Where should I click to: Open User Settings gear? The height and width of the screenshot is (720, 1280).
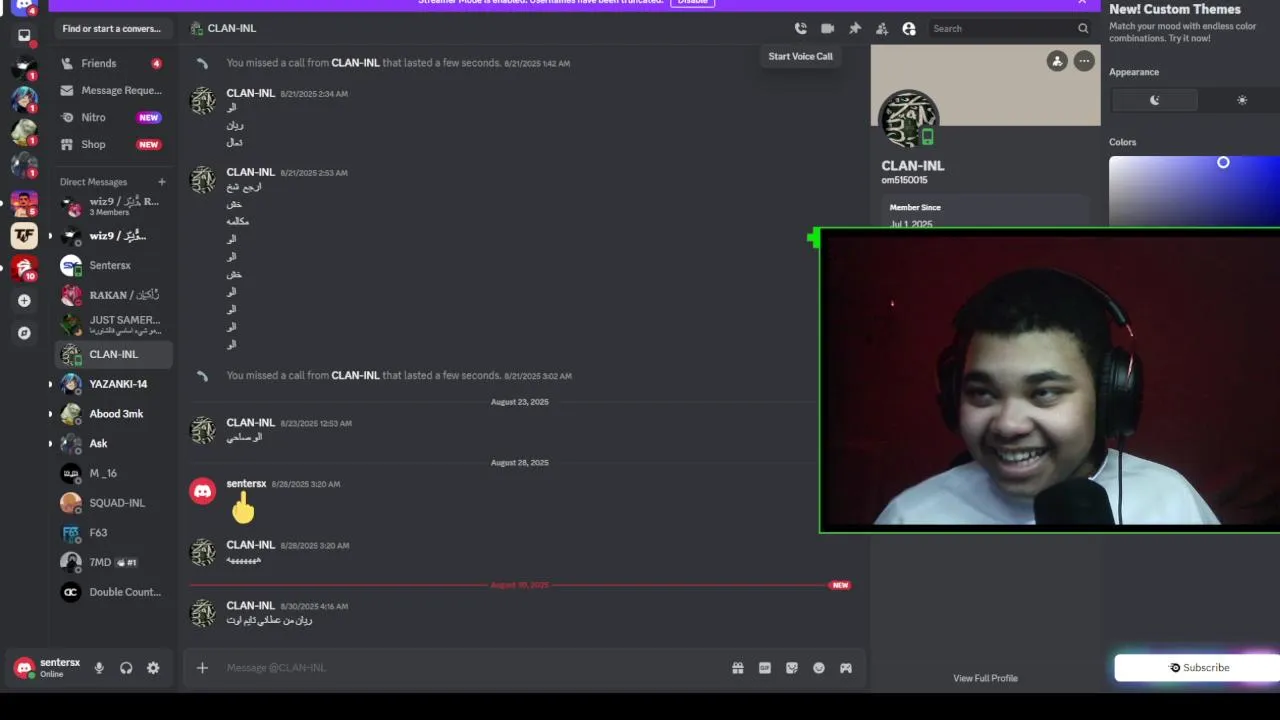153,668
